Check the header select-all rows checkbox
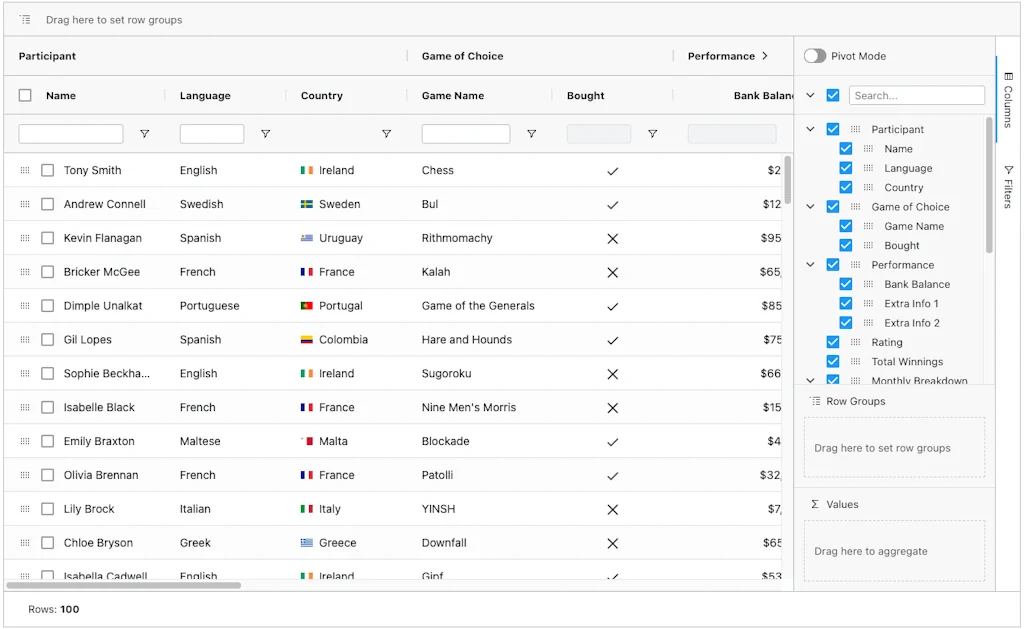This screenshot has height=629, width=1024. pos(25,96)
